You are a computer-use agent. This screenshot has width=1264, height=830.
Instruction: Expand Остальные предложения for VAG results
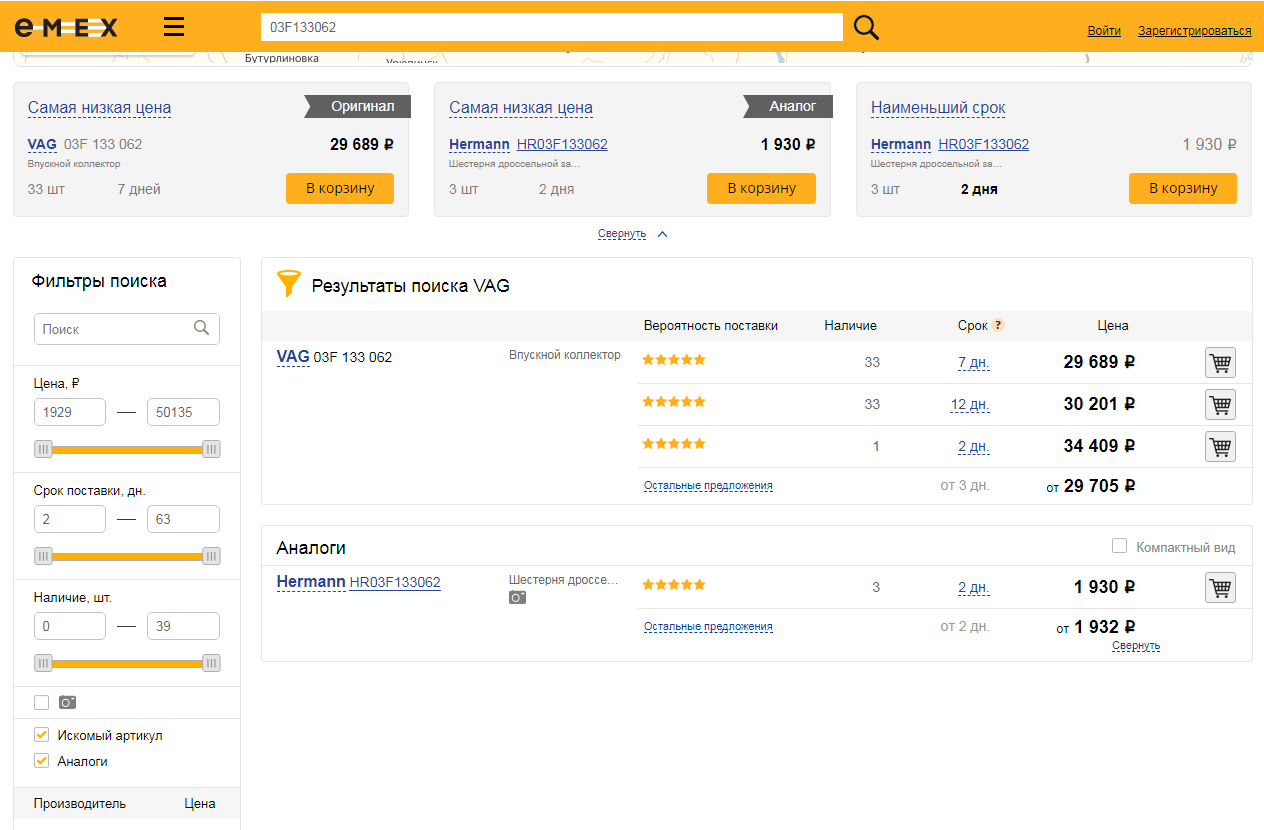point(708,486)
